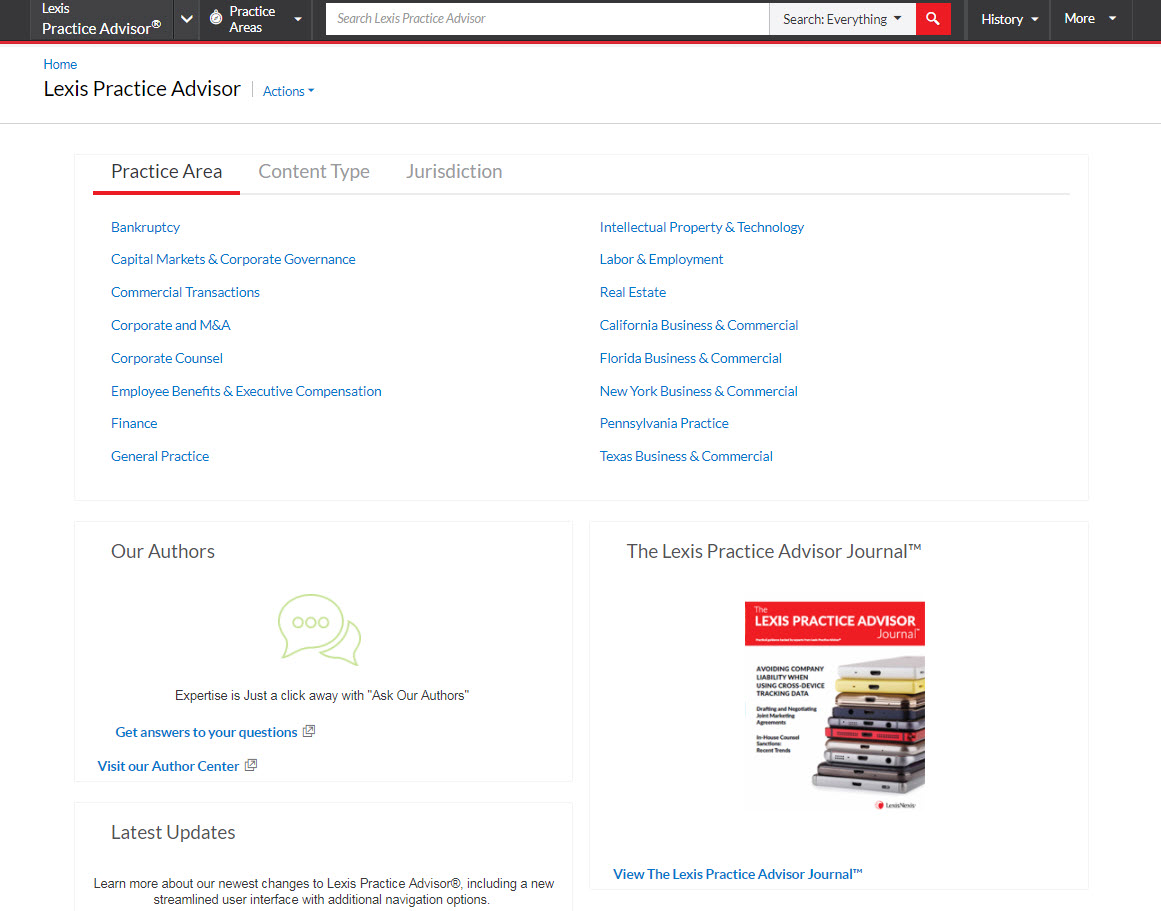Click external link icon beside Author Center
This screenshot has width=1161, height=911.
tap(251, 765)
